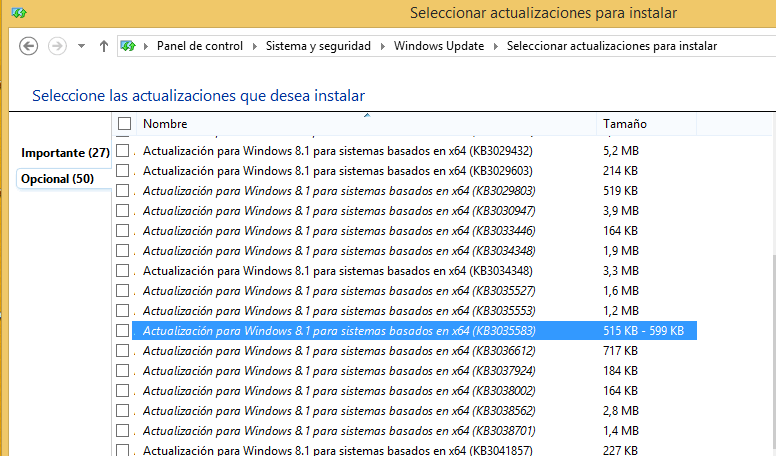Select the KB3036612 update row
Image resolution: width=776 pixels, height=456 pixels.
click(339, 351)
